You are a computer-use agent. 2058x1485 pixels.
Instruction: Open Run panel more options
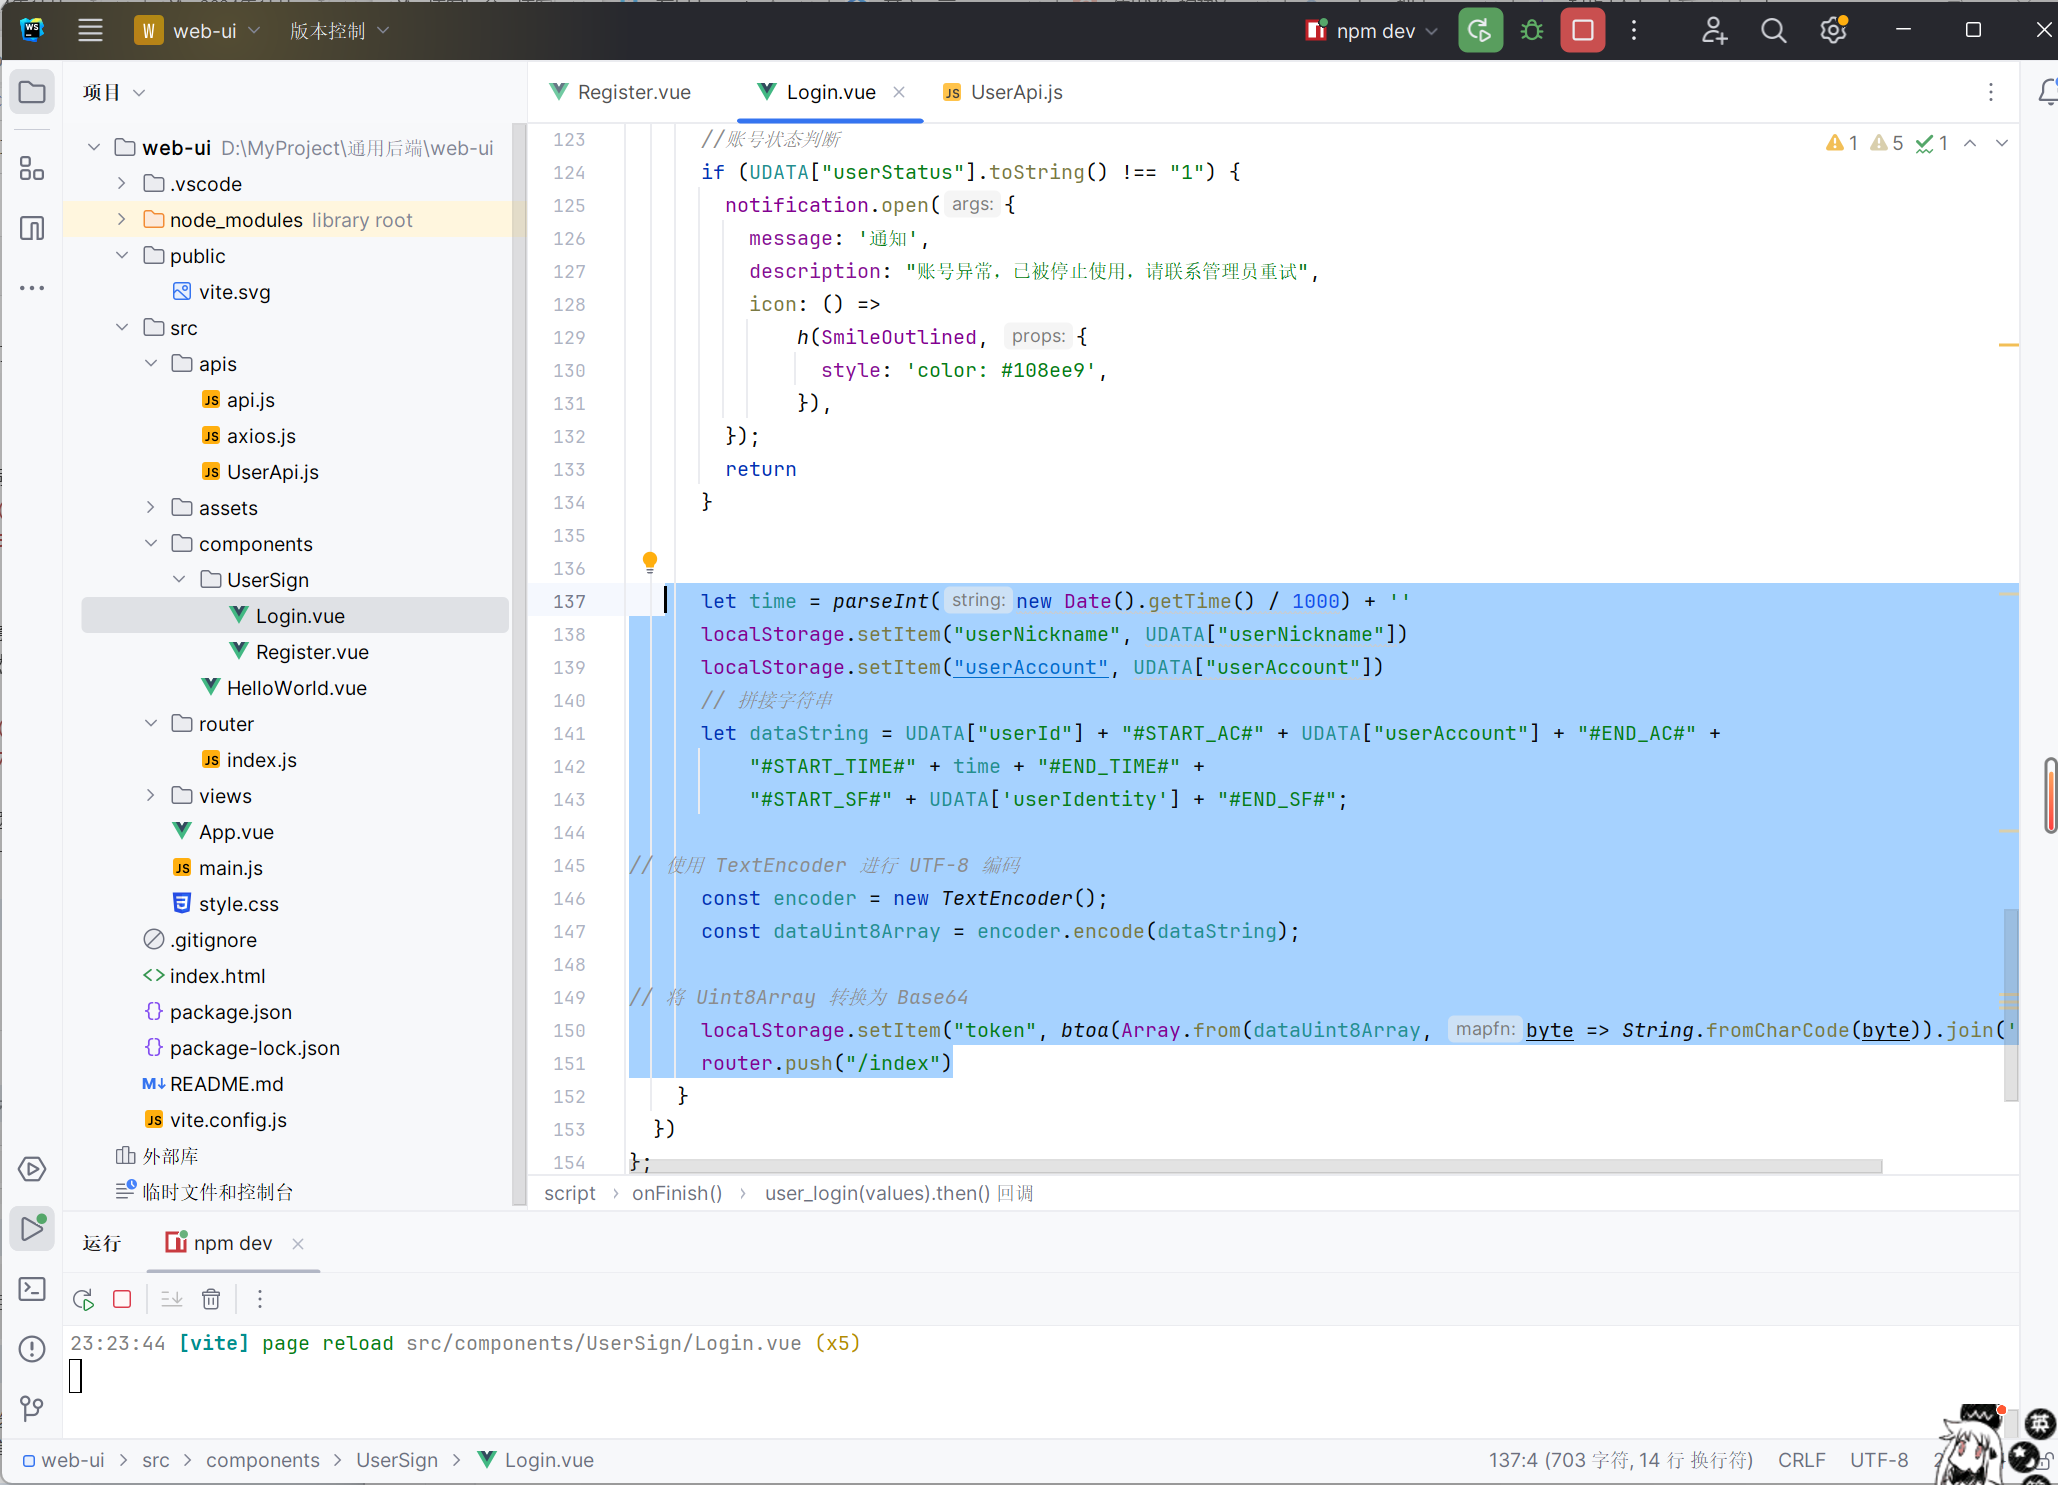coord(260,1299)
